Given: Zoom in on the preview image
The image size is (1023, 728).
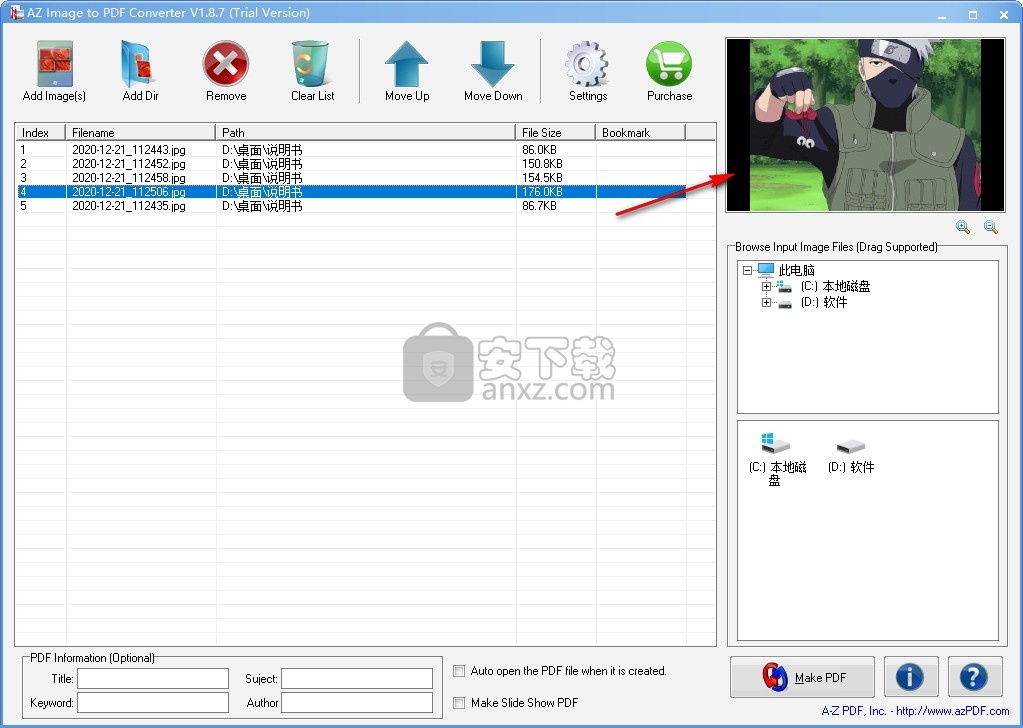Looking at the screenshot, I should (963, 227).
